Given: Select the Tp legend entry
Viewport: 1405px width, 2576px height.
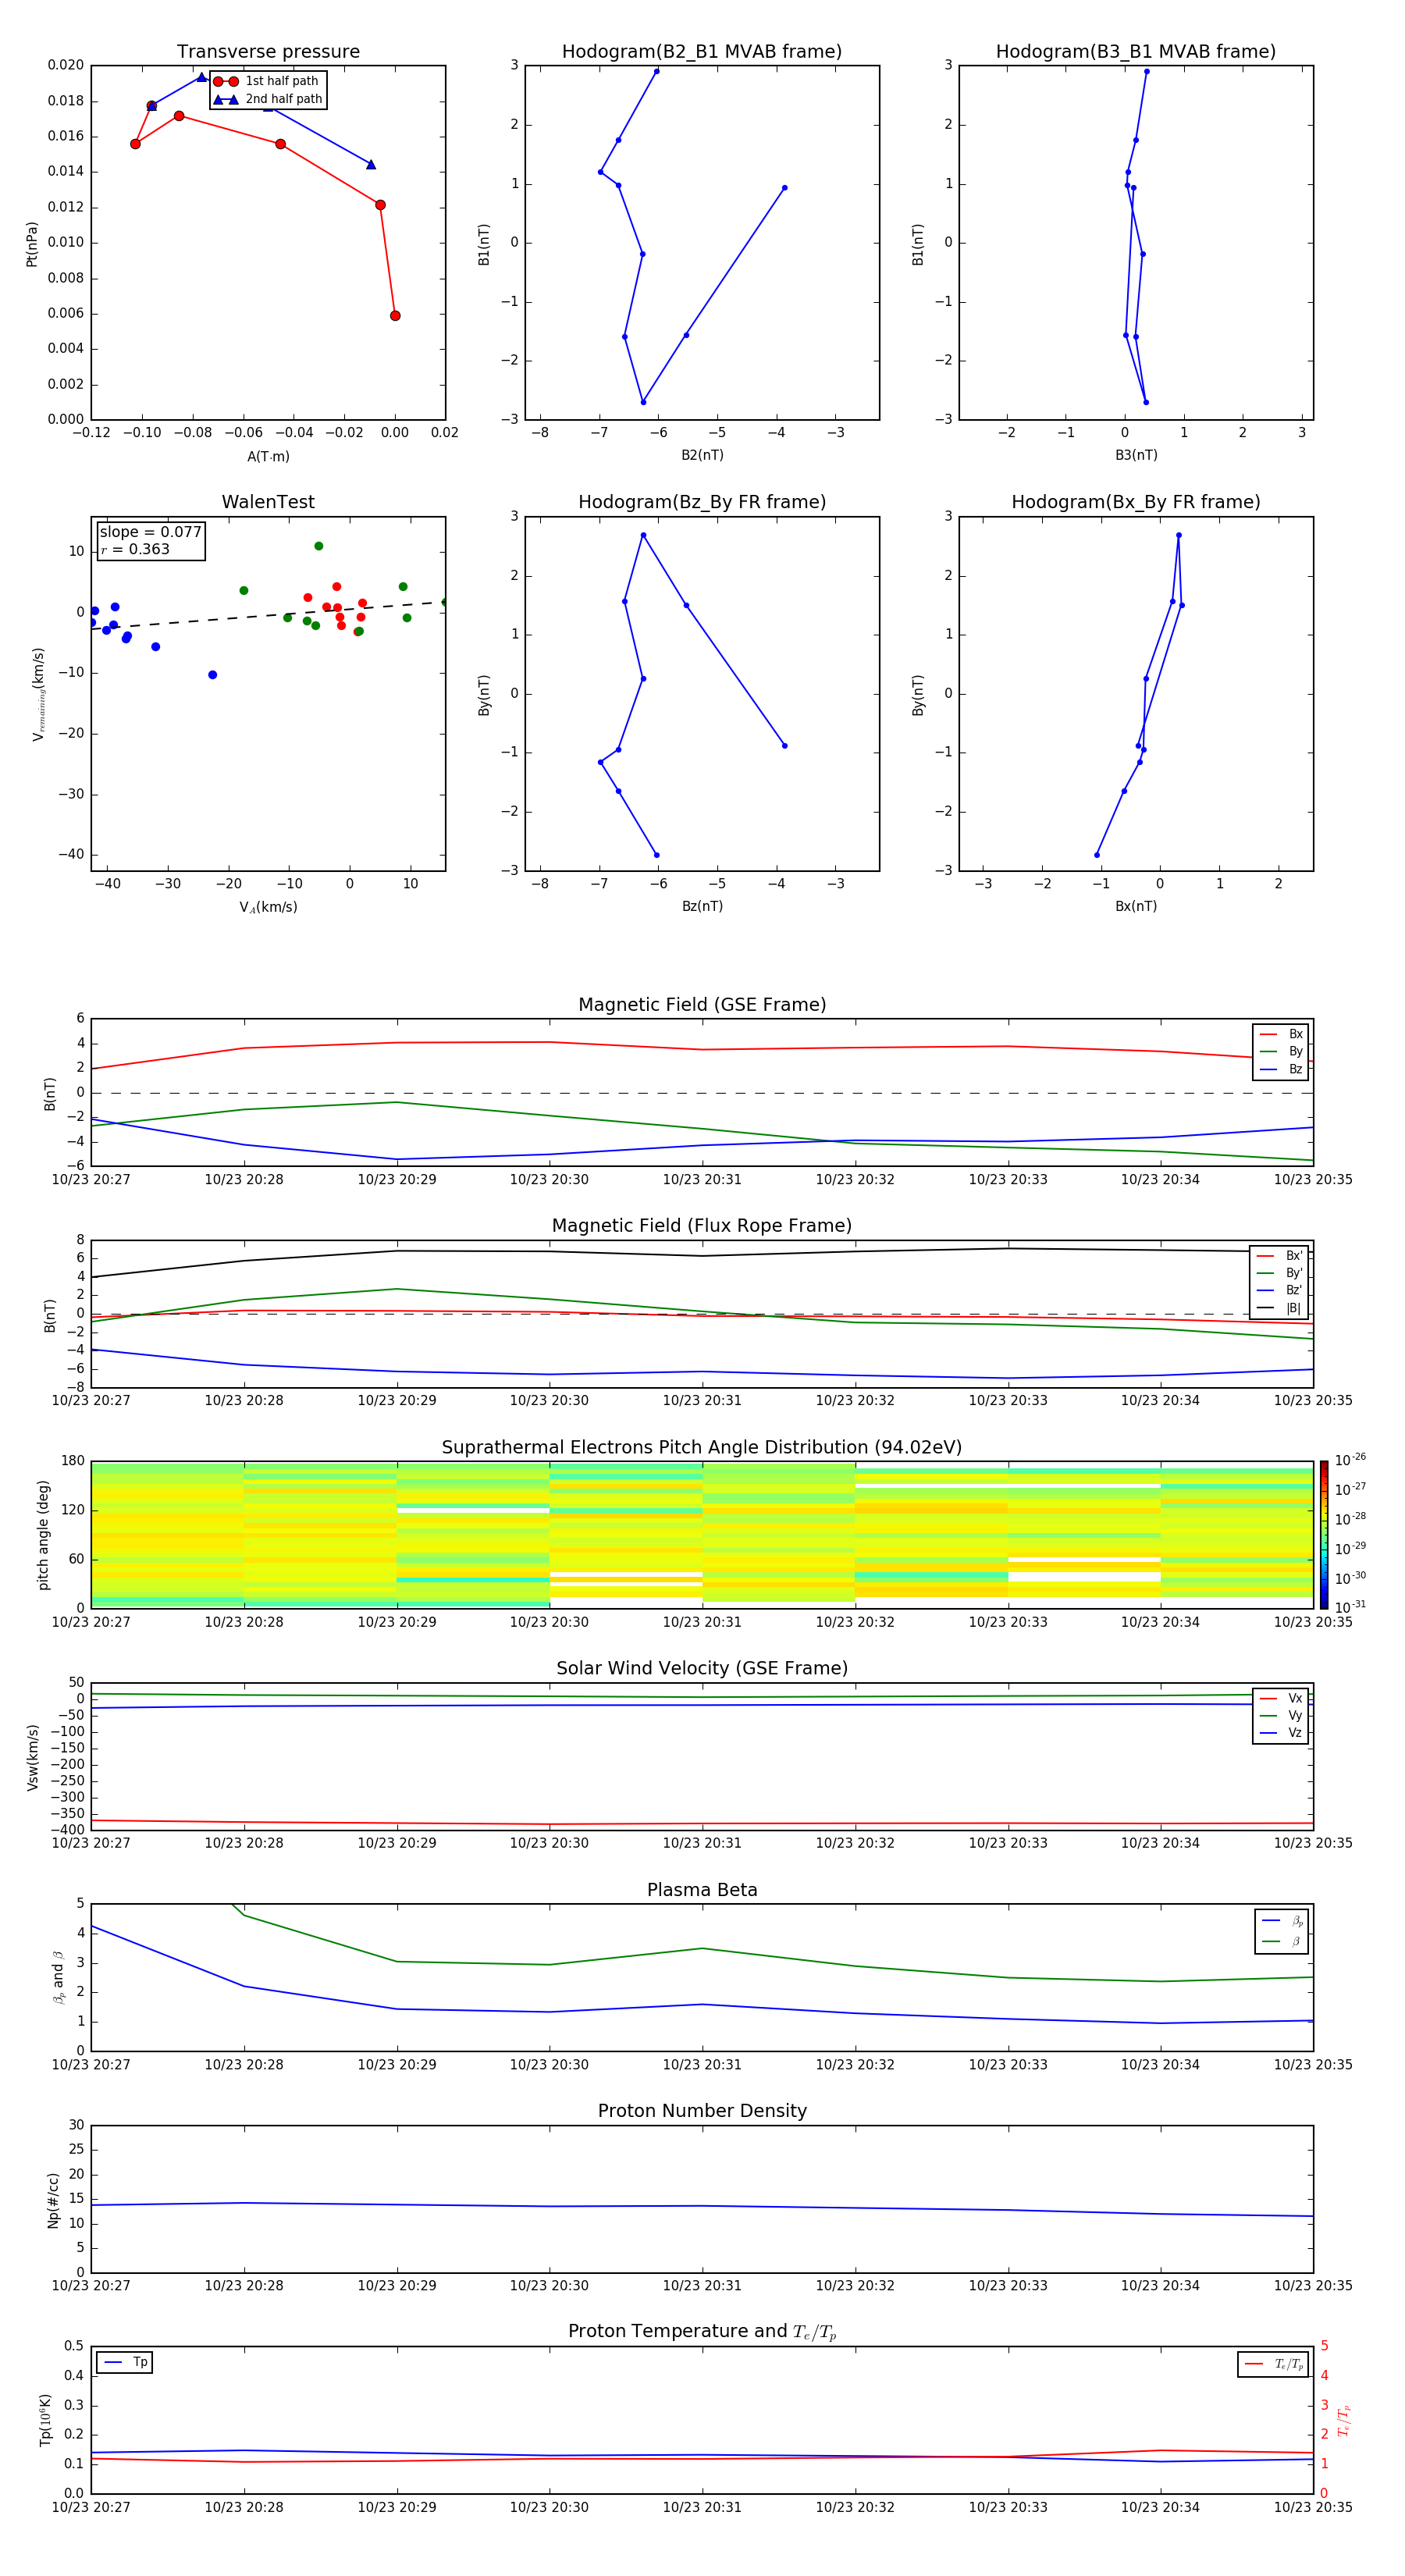Looking at the screenshot, I should [x=125, y=2362].
